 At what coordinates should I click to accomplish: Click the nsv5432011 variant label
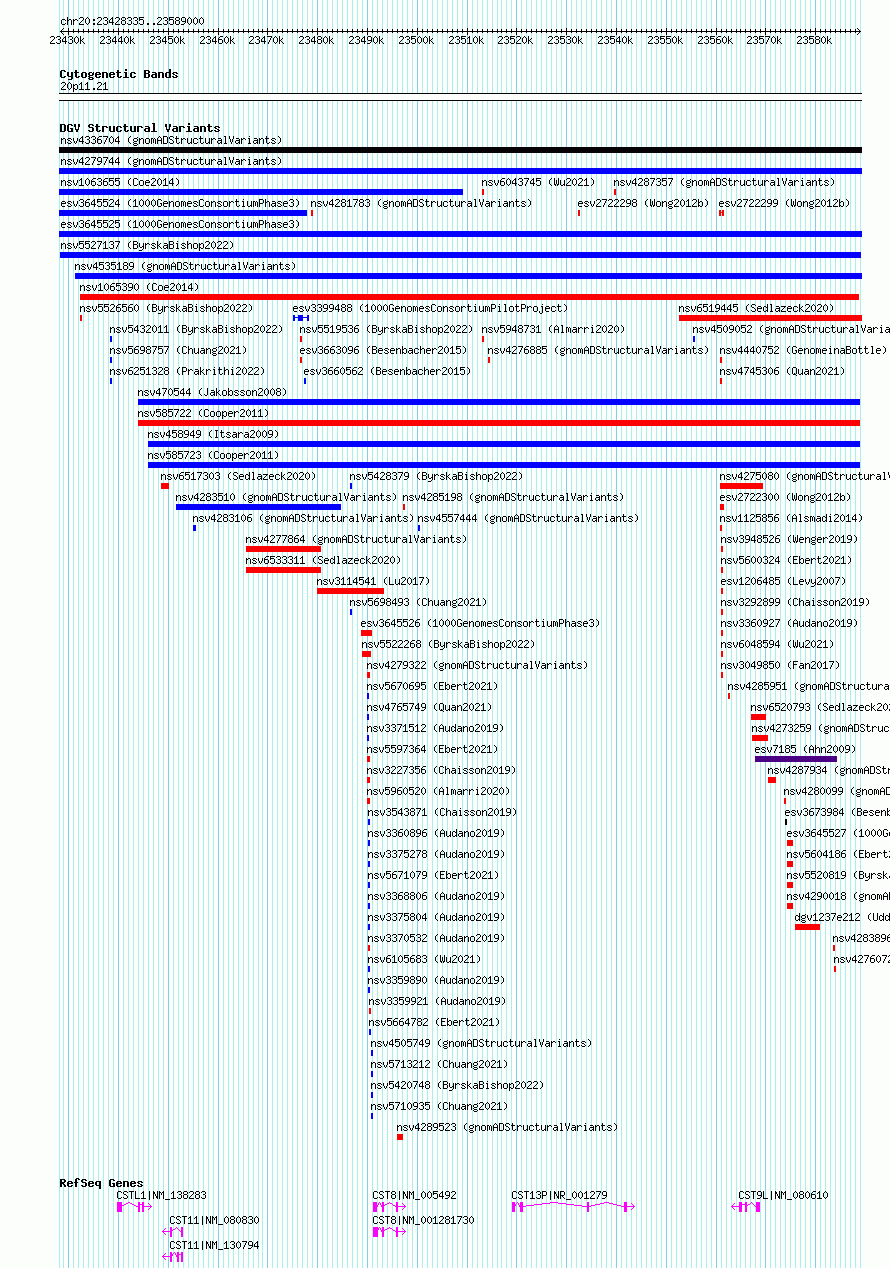coord(196,329)
